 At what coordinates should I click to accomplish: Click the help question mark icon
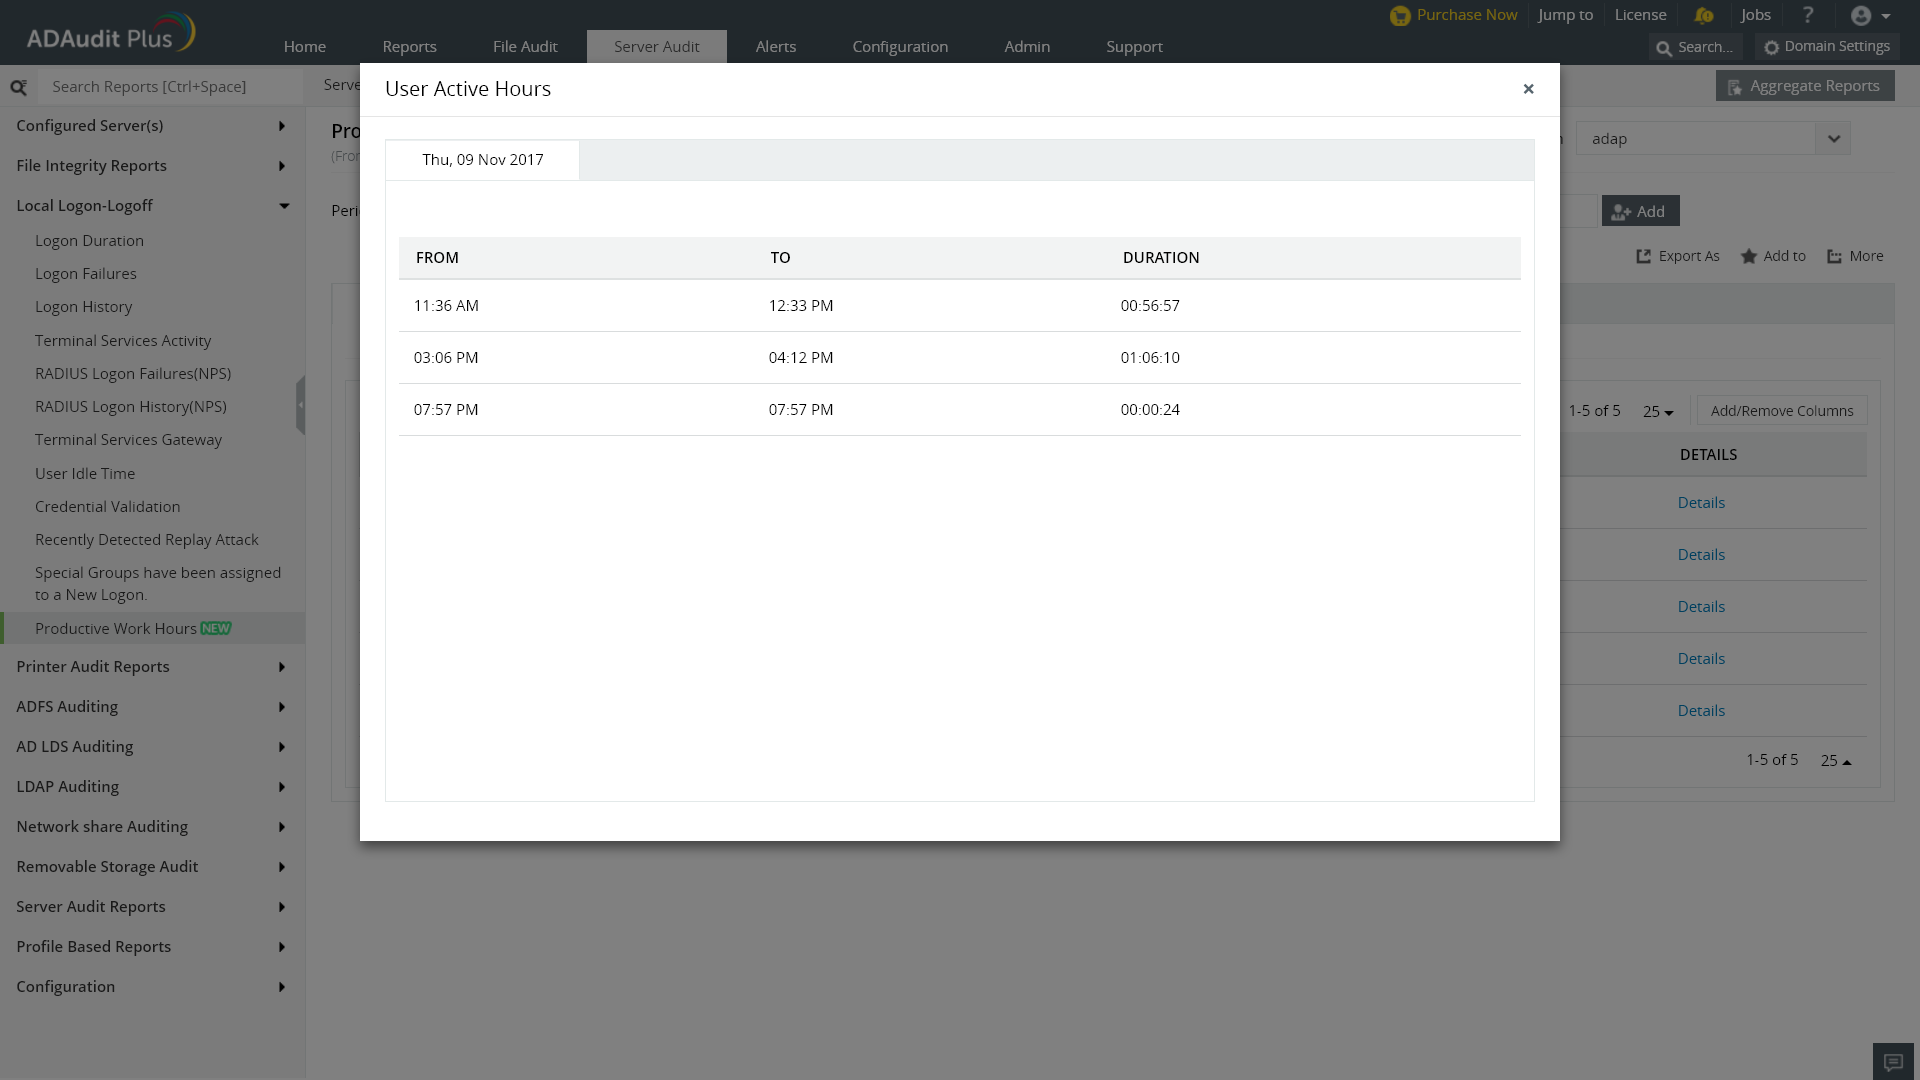click(1807, 15)
